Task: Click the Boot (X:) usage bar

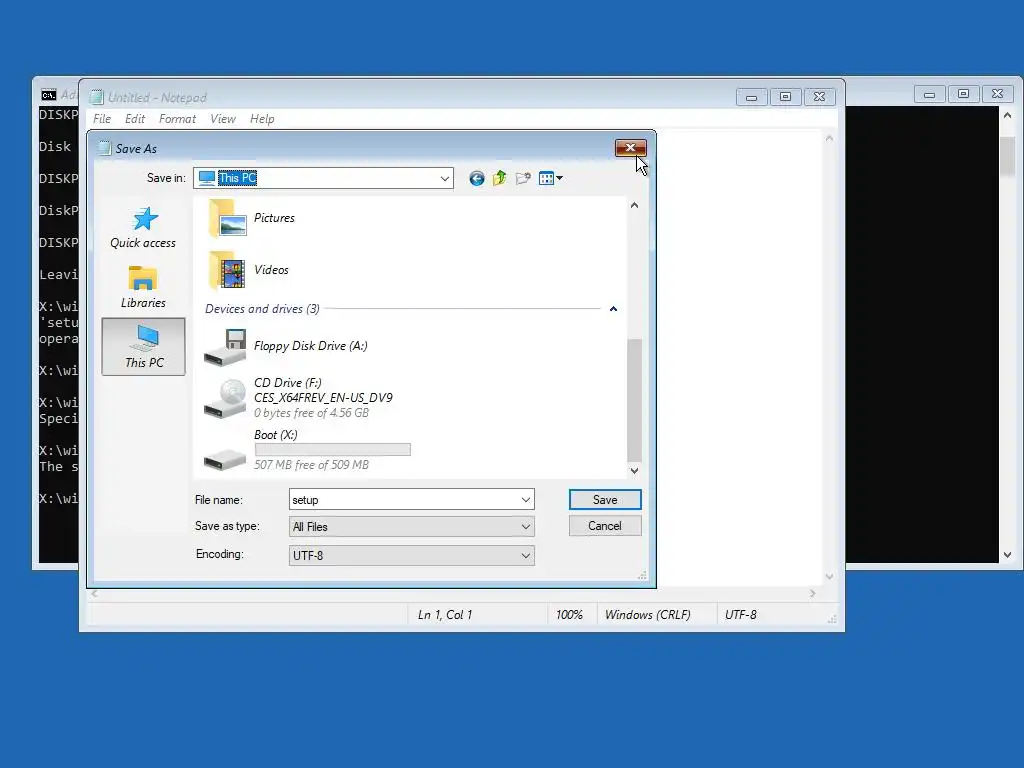Action: point(332,449)
